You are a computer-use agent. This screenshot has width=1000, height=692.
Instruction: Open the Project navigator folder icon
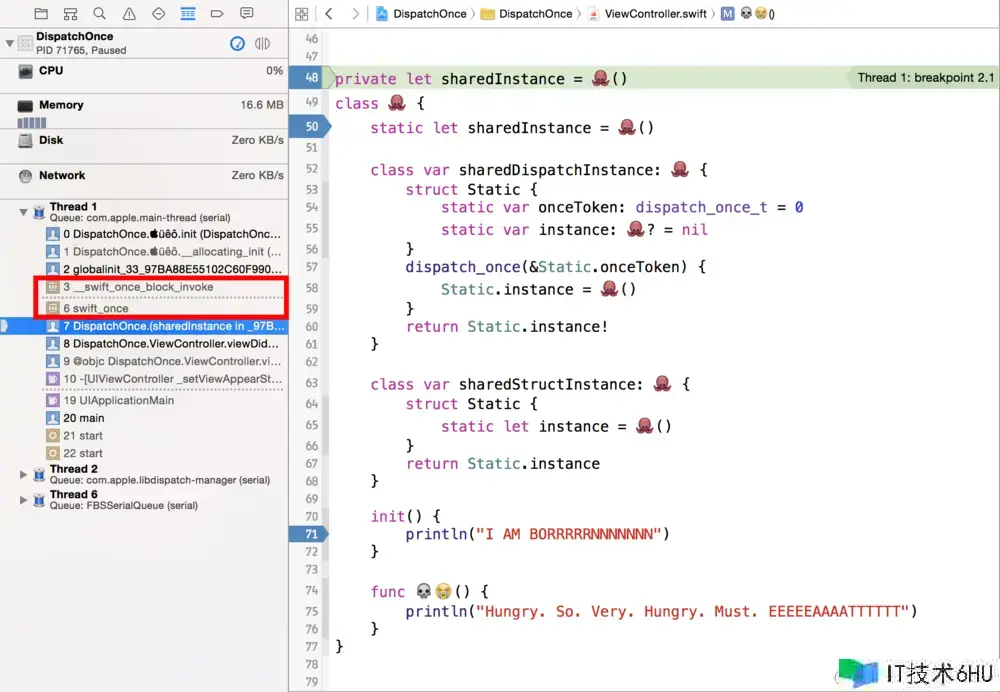tap(41, 14)
